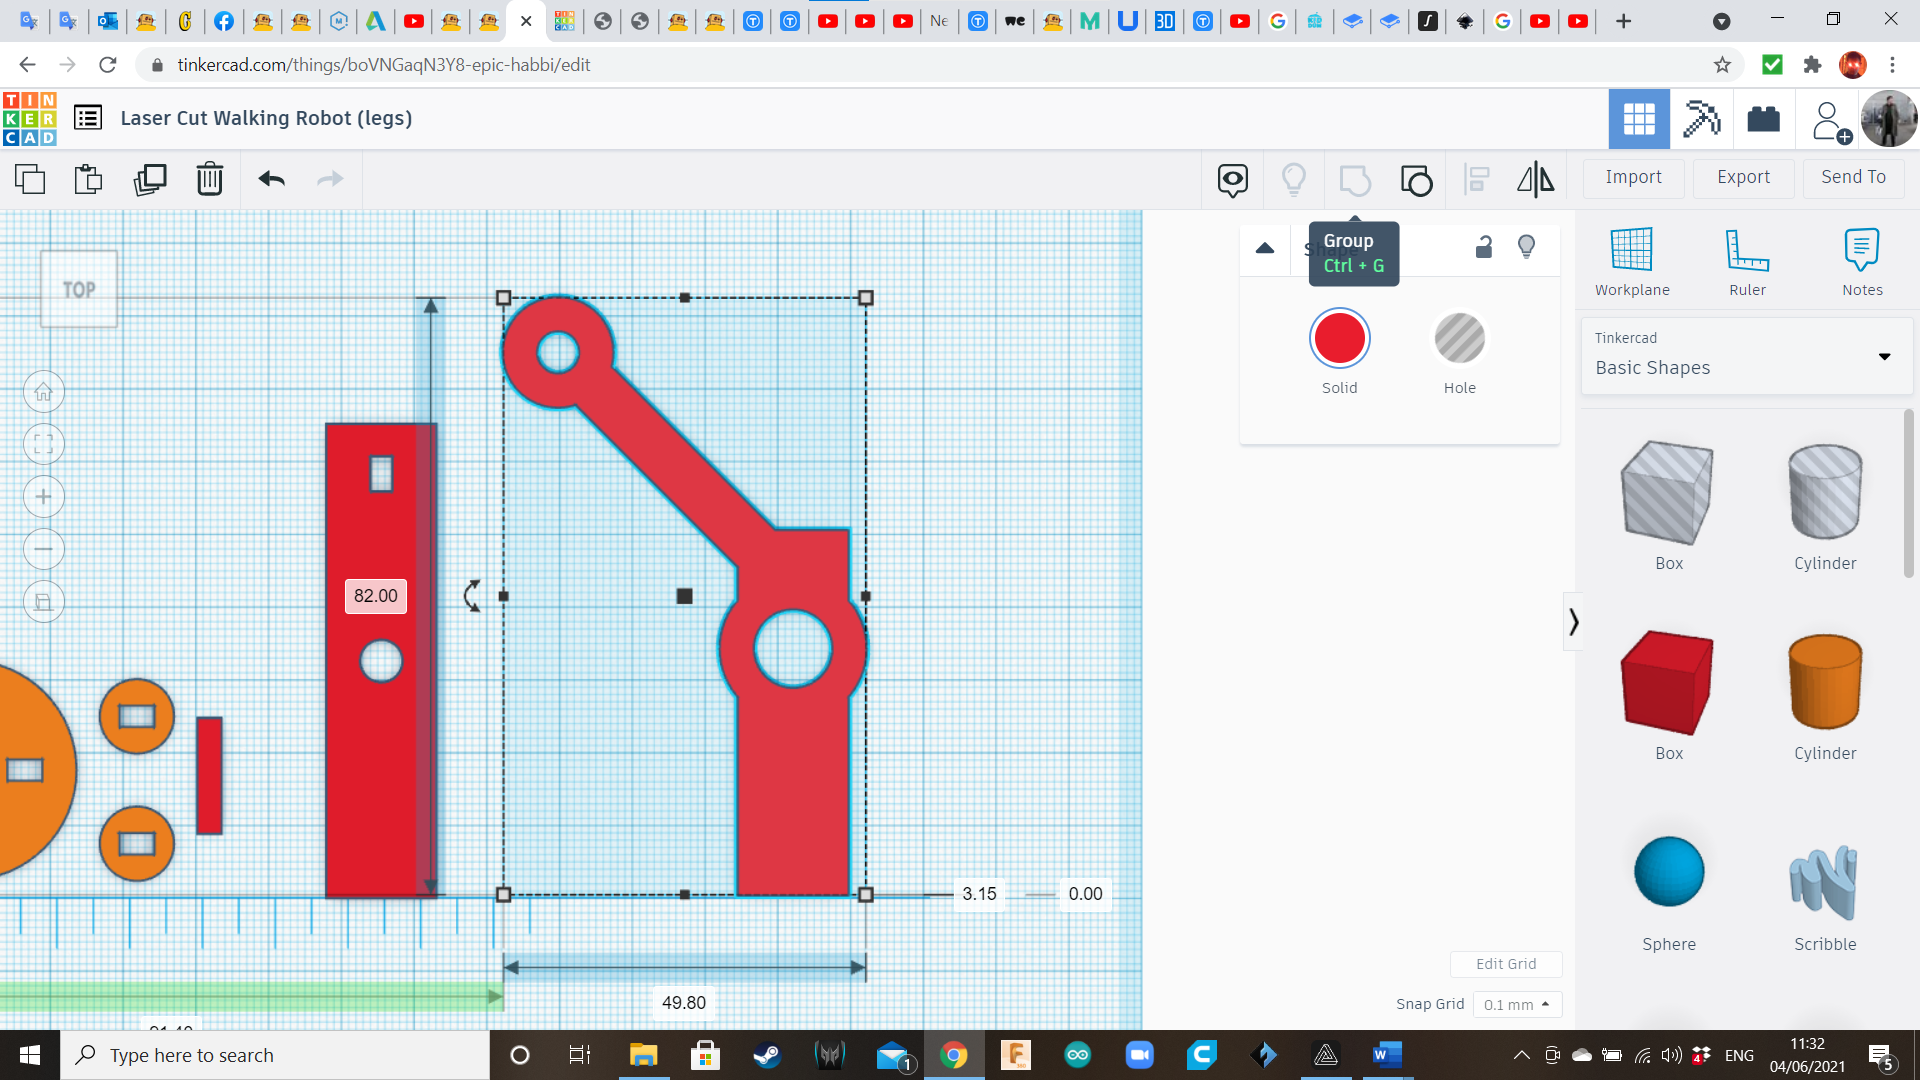The height and width of the screenshot is (1080, 1920).
Task: Collapse the shape inspector panel arrow
Action: point(1265,248)
